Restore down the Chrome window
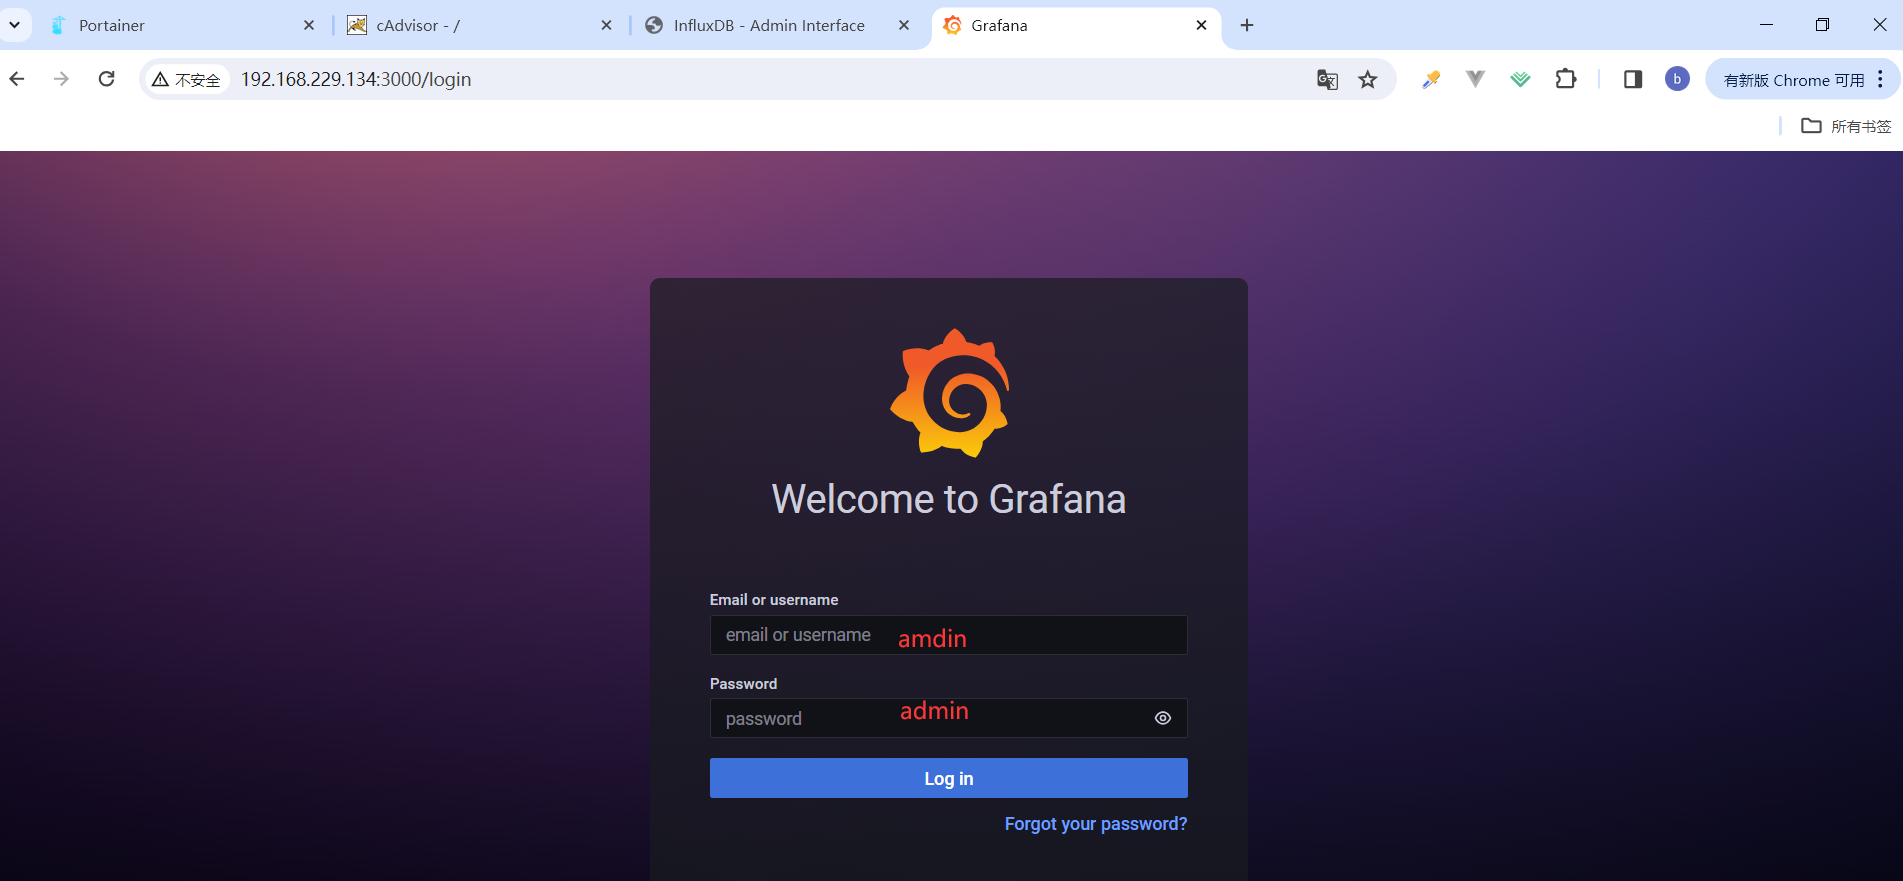Screen dimensions: 1903x881 coord(1822,25)
